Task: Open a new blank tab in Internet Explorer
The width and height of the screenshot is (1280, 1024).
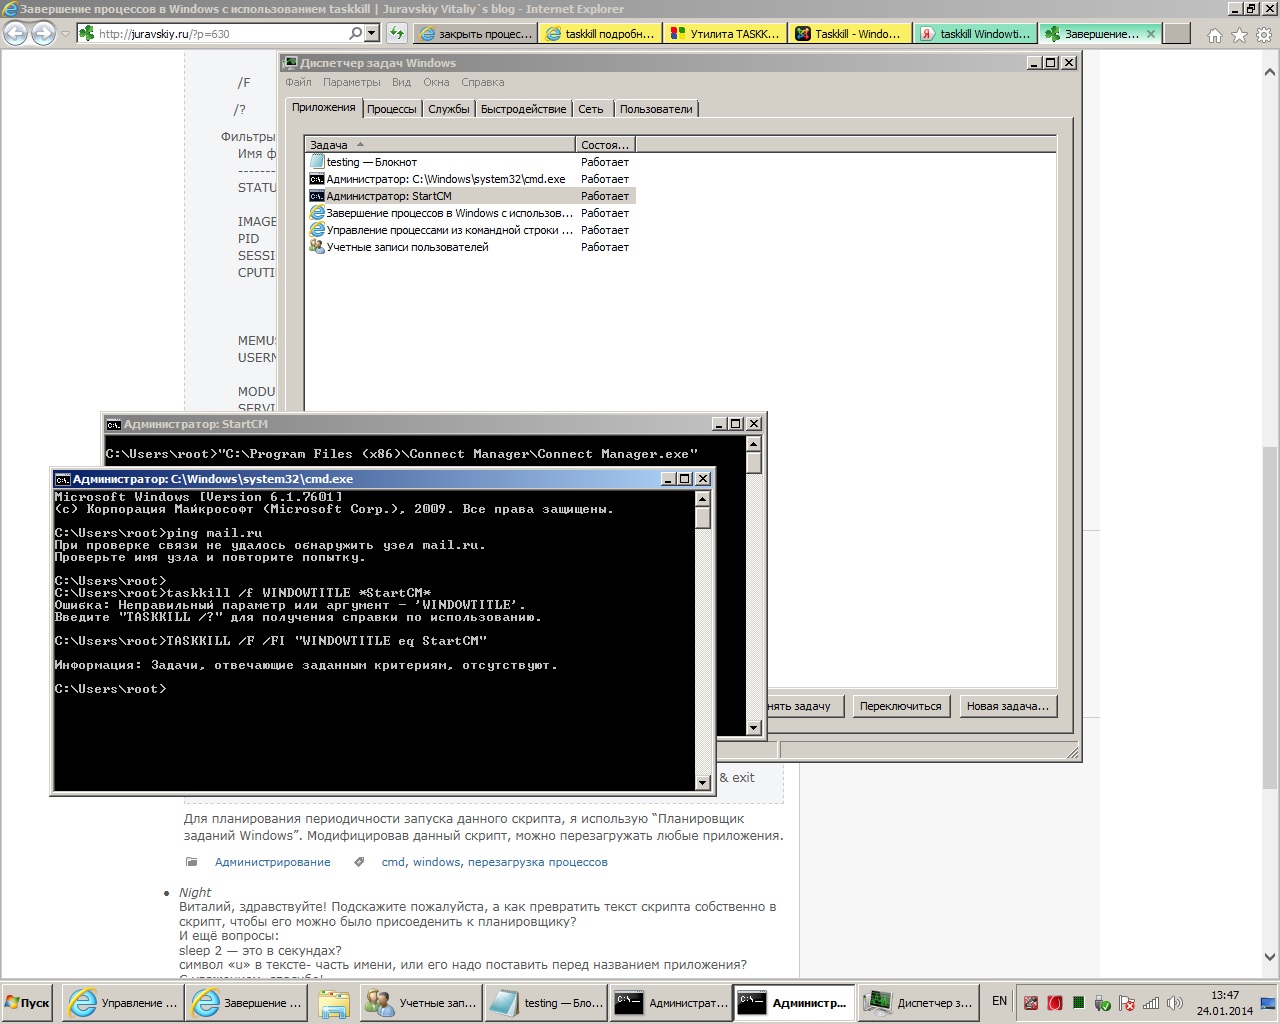Action: click(x=1177, y=34)
